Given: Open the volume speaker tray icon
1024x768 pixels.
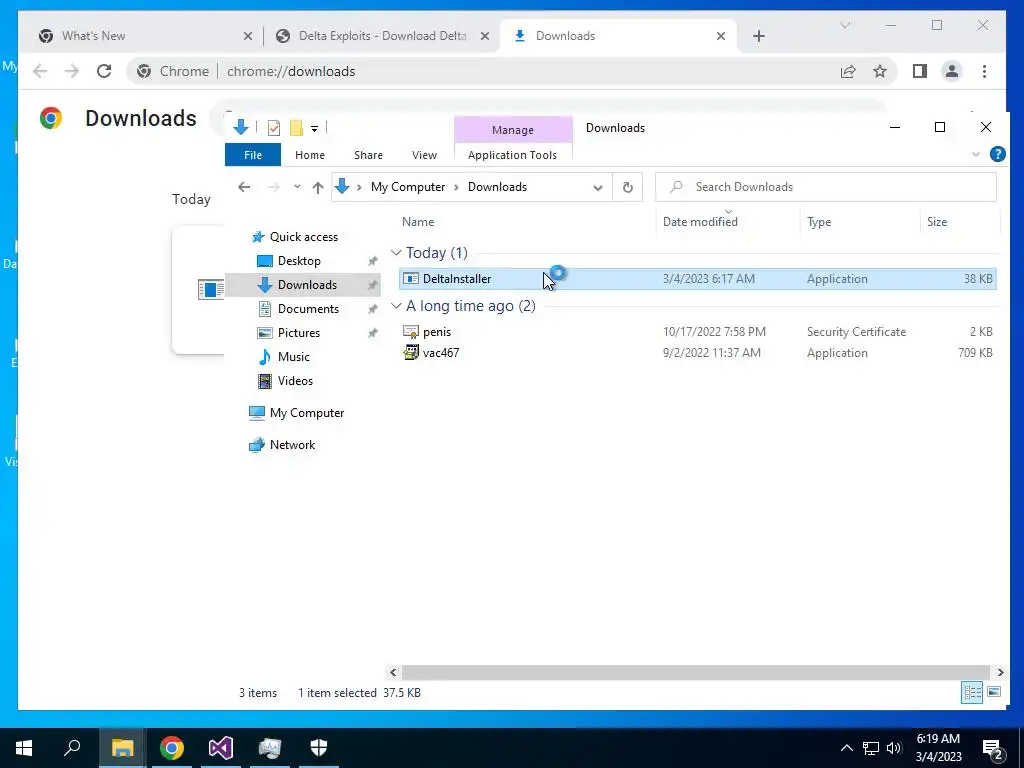Looking at the screenshot, I should (x=895, y=748).
